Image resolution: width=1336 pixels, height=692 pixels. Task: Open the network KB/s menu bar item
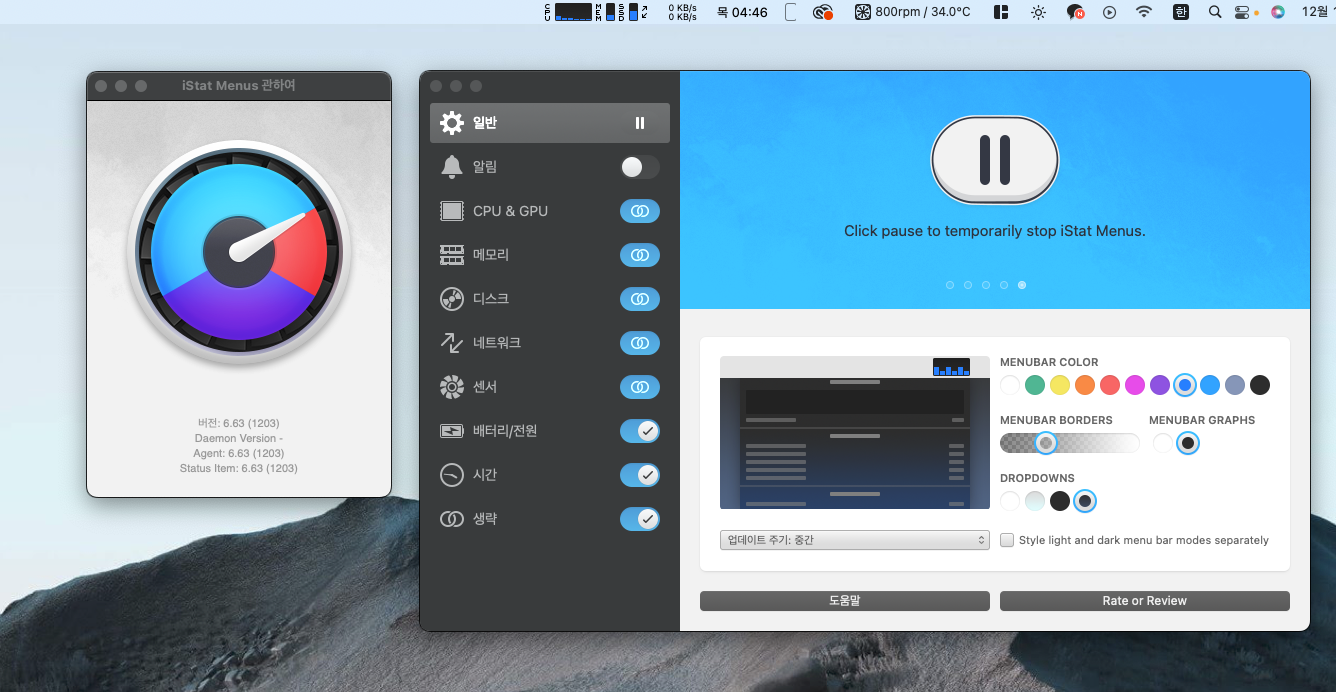[683, 12]
